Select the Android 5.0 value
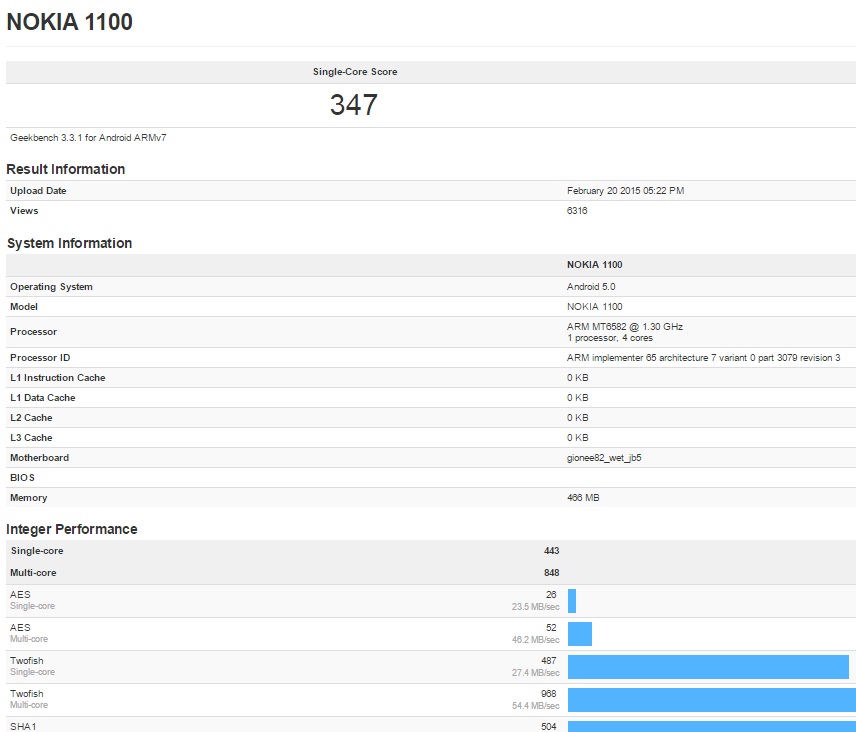Image resolution: width=856 pixels, height=732 pixels. pos(591,287)
